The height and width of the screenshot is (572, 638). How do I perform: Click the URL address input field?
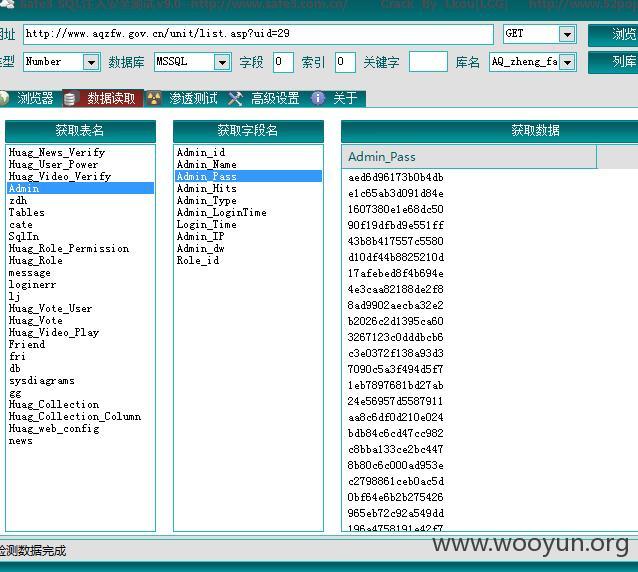click(x=258, y=34)
